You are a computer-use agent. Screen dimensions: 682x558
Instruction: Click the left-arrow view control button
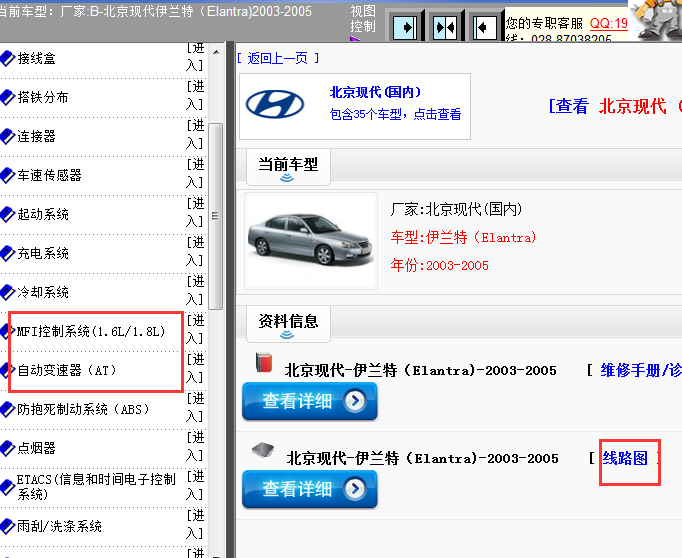point(485,27)
